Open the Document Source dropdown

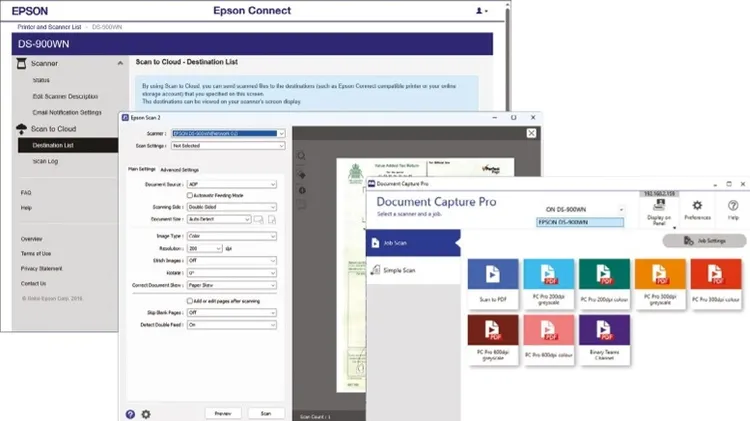coord(231,185)
